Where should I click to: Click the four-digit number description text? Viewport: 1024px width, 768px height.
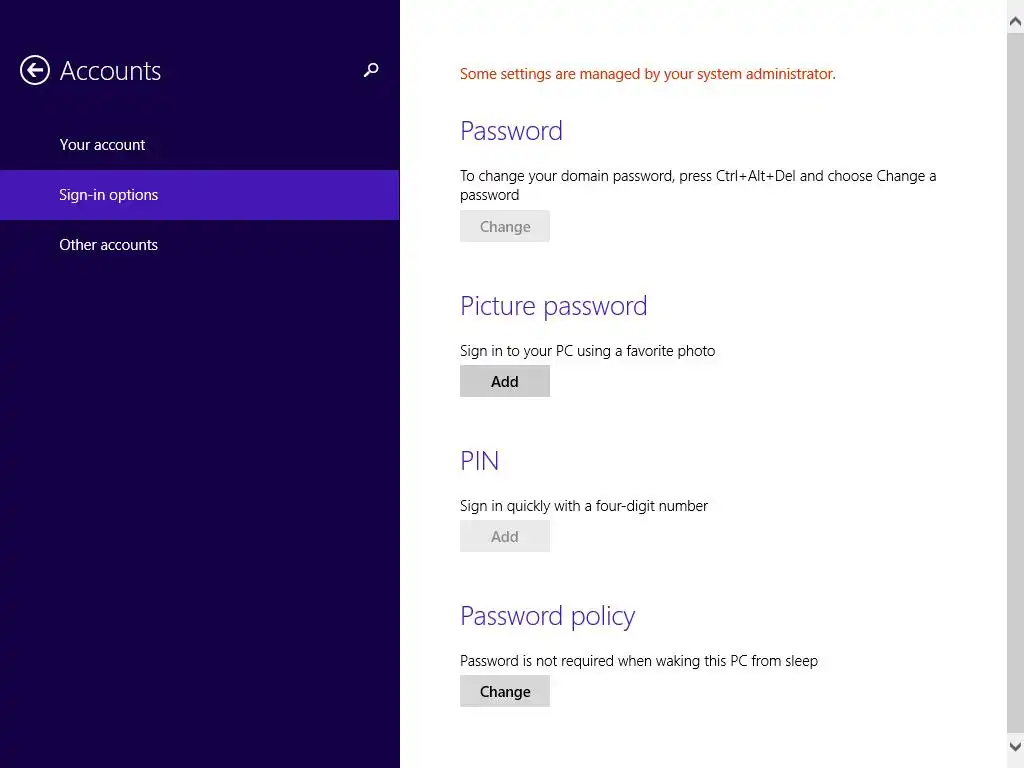pos(584,506)
